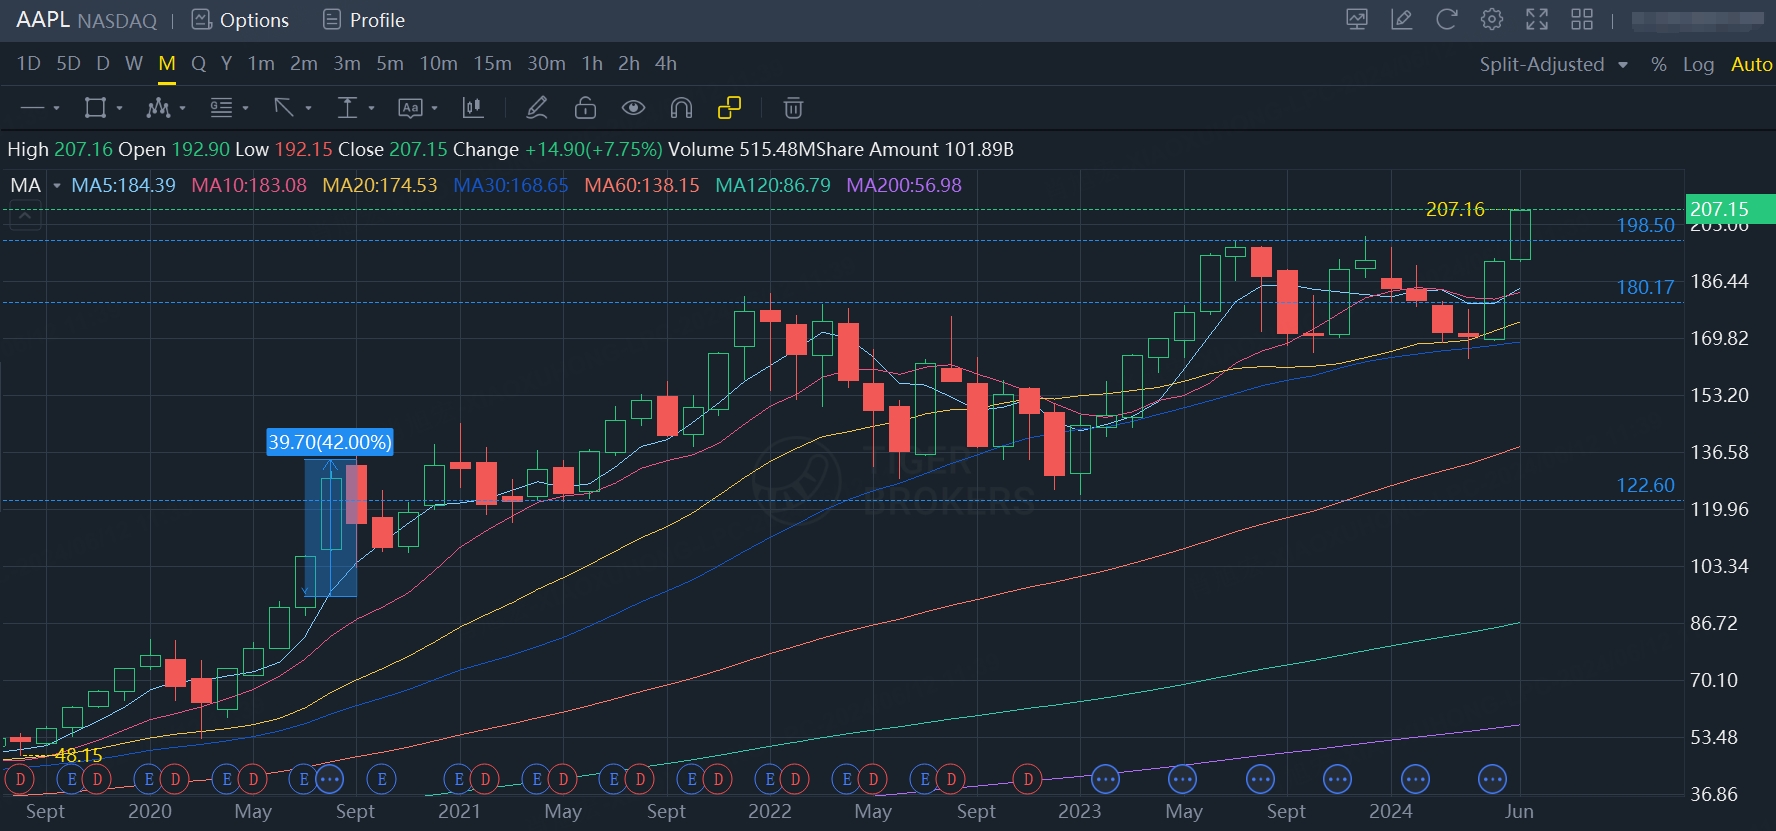The height and width of the screenshot is (831, 1776).
Task: Expand the arrow tool dropdown arrow
Action: click(308, 108)
